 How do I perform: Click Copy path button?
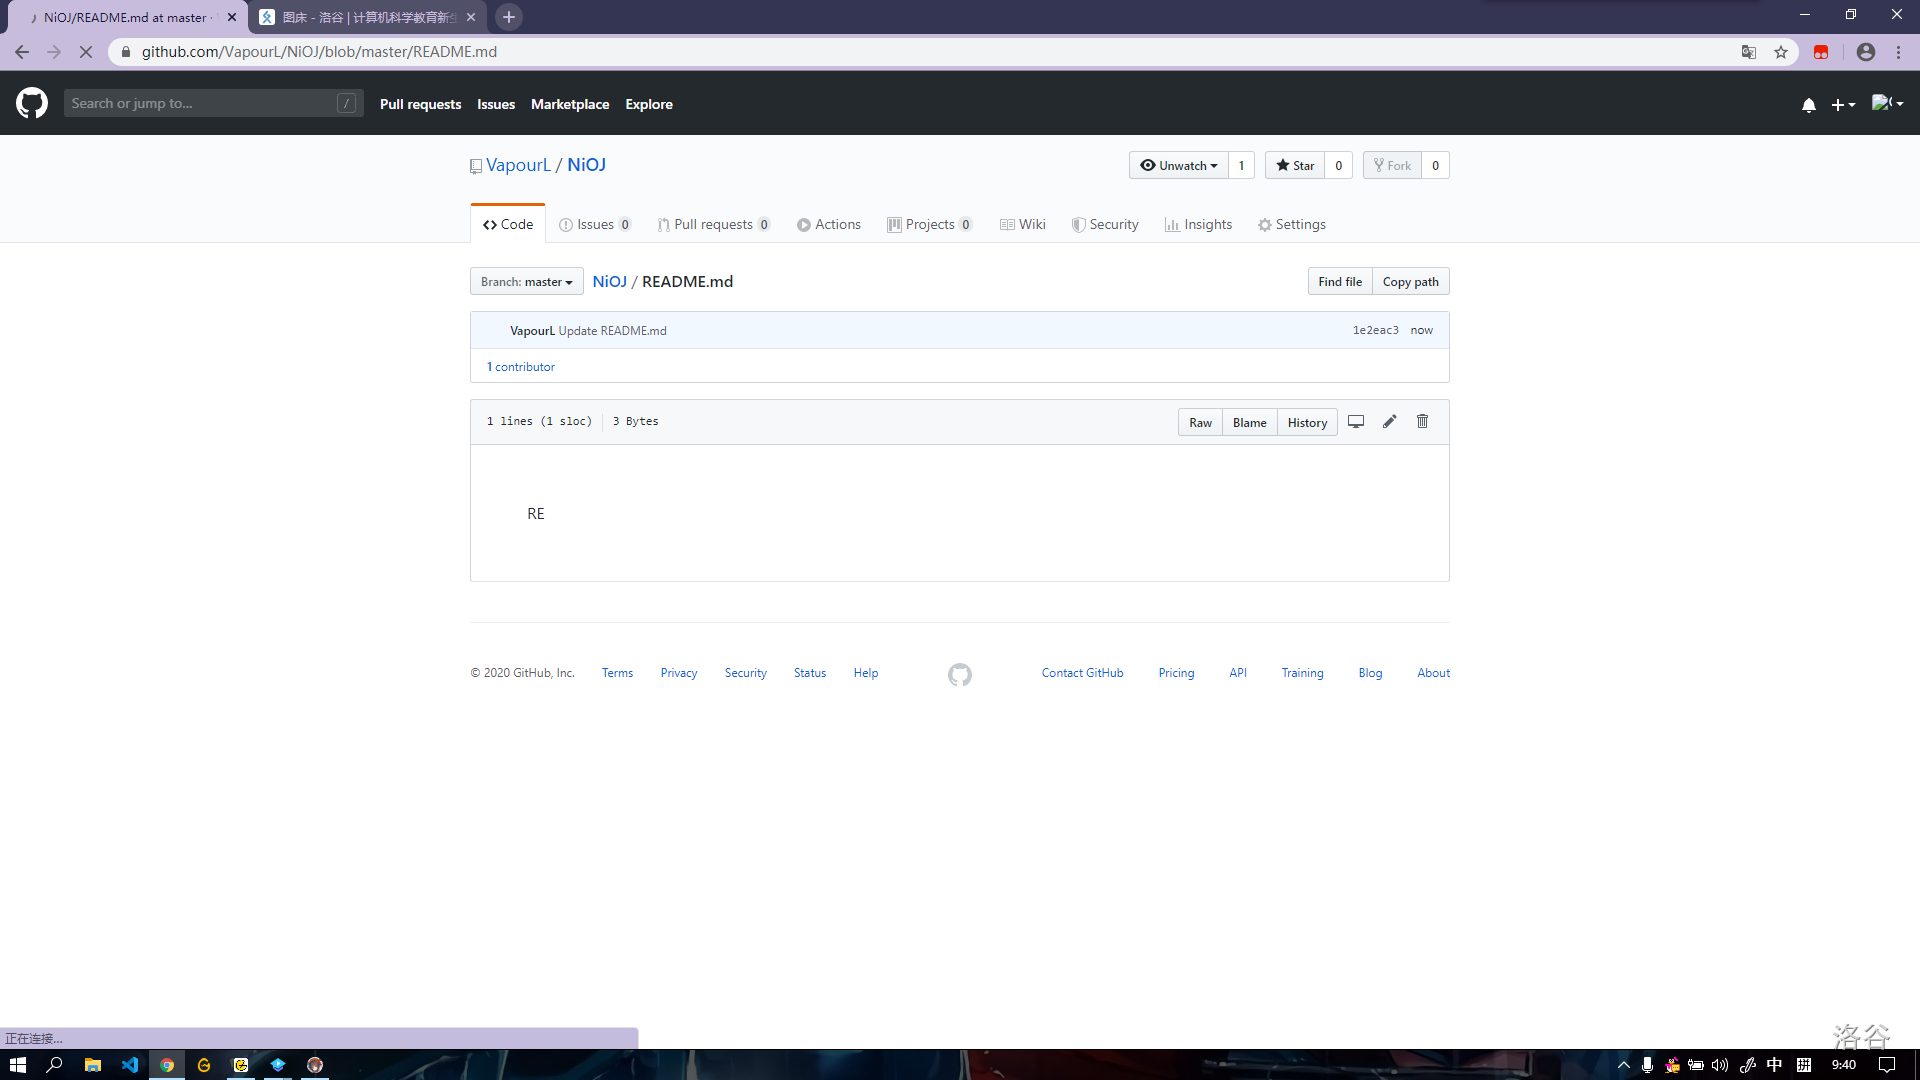tap(1410, 282)
